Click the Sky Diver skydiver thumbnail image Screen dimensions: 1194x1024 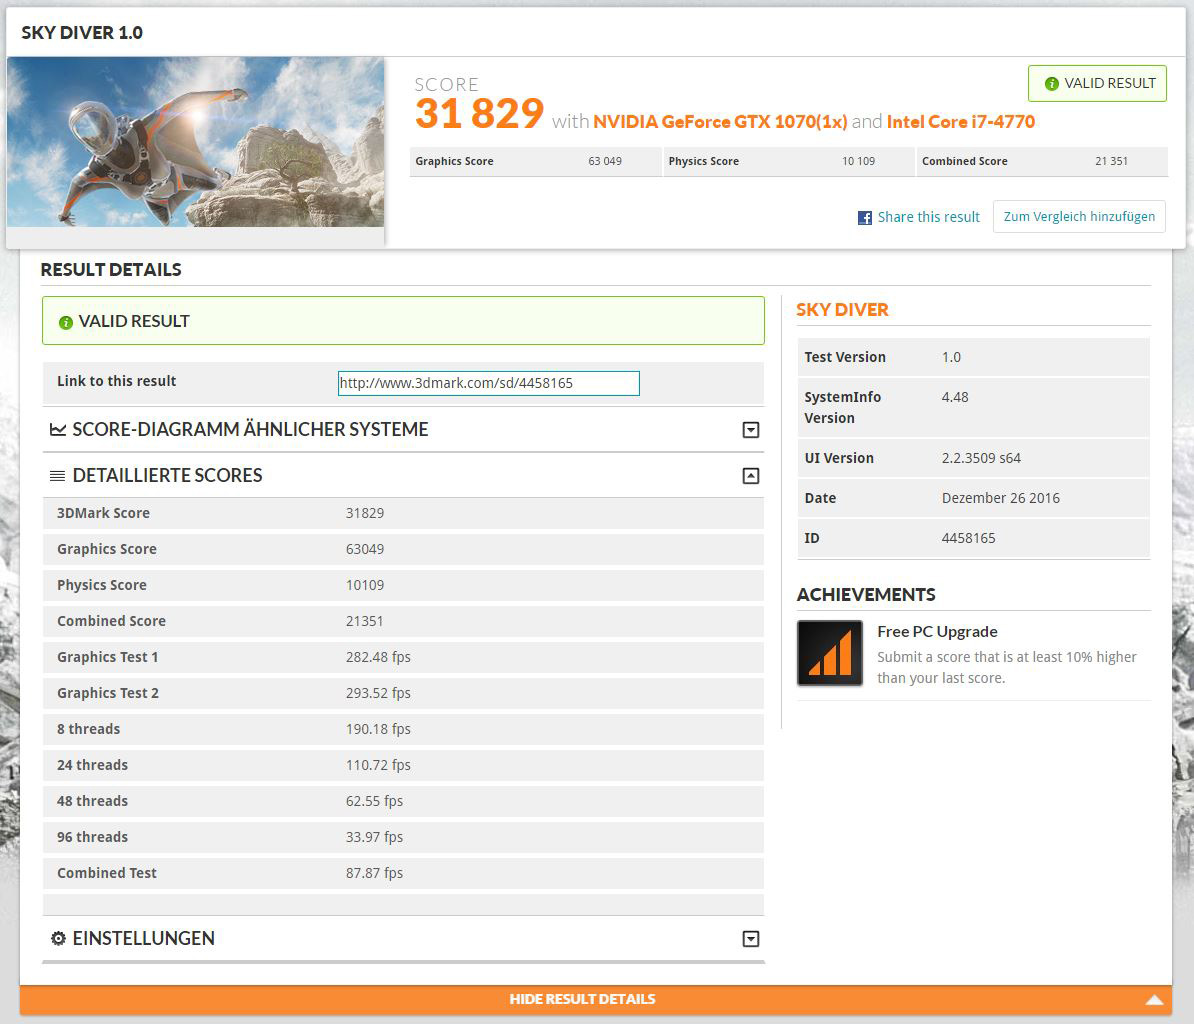click(195, 142)
